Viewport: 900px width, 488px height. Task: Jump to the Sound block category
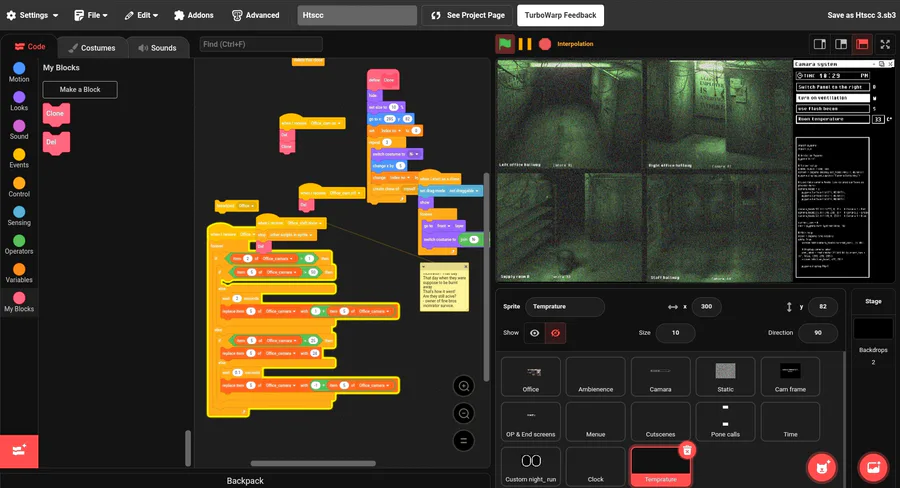[19, 130]
